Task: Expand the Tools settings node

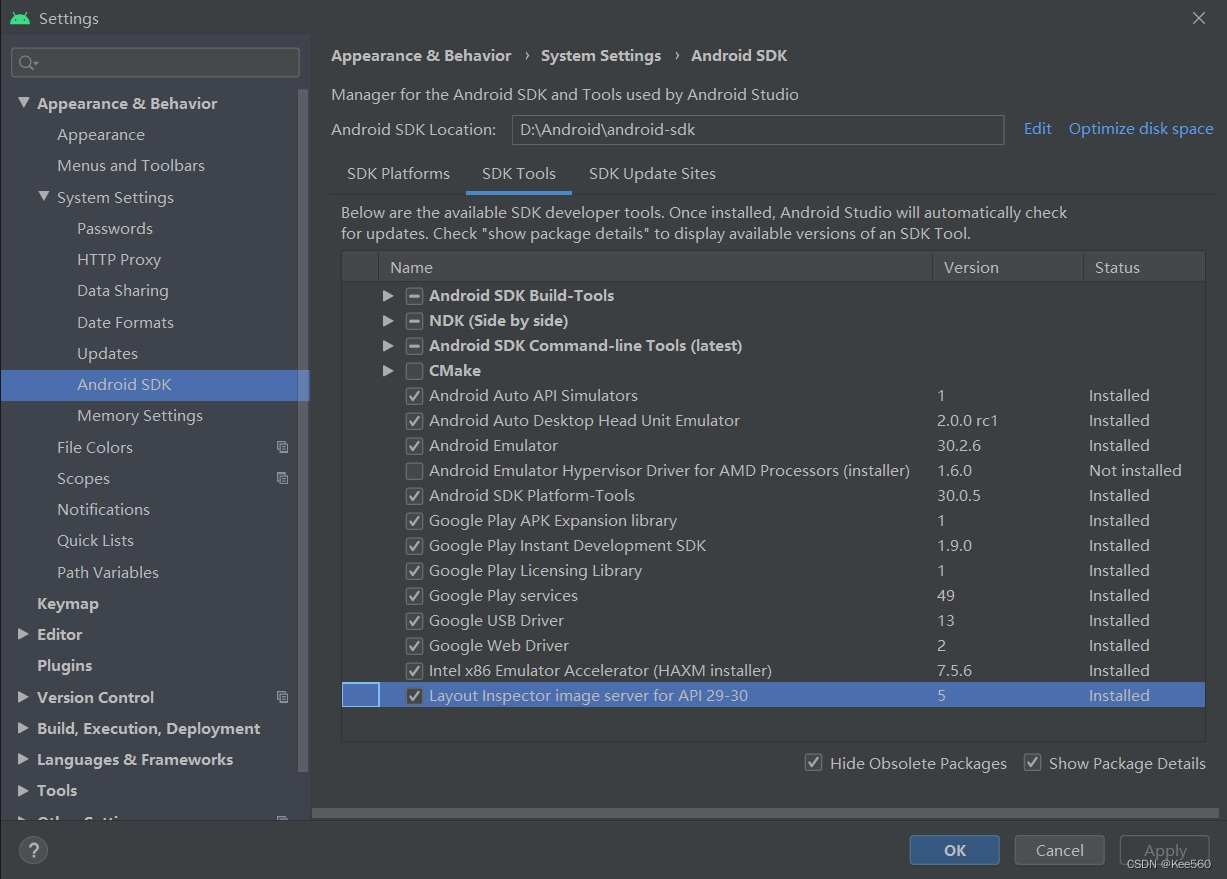Action: tap(23, 790)
